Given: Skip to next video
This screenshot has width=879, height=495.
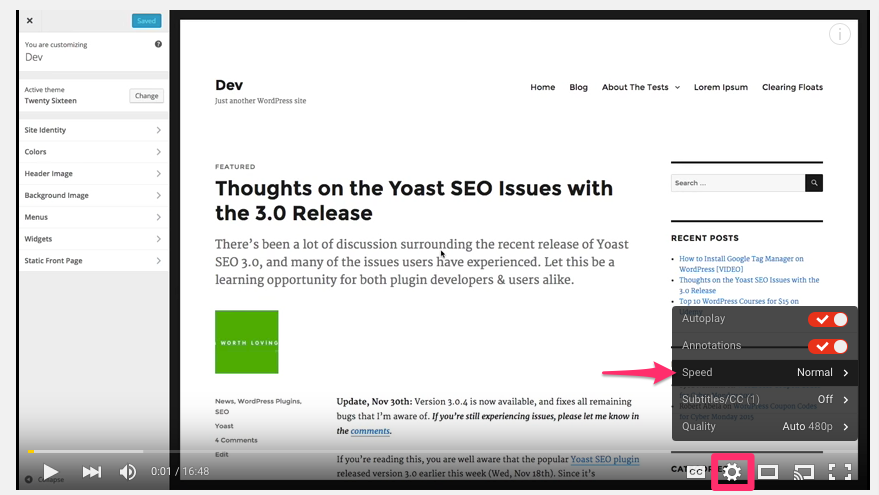Looking at the screenshot, I should coord(91,471).
